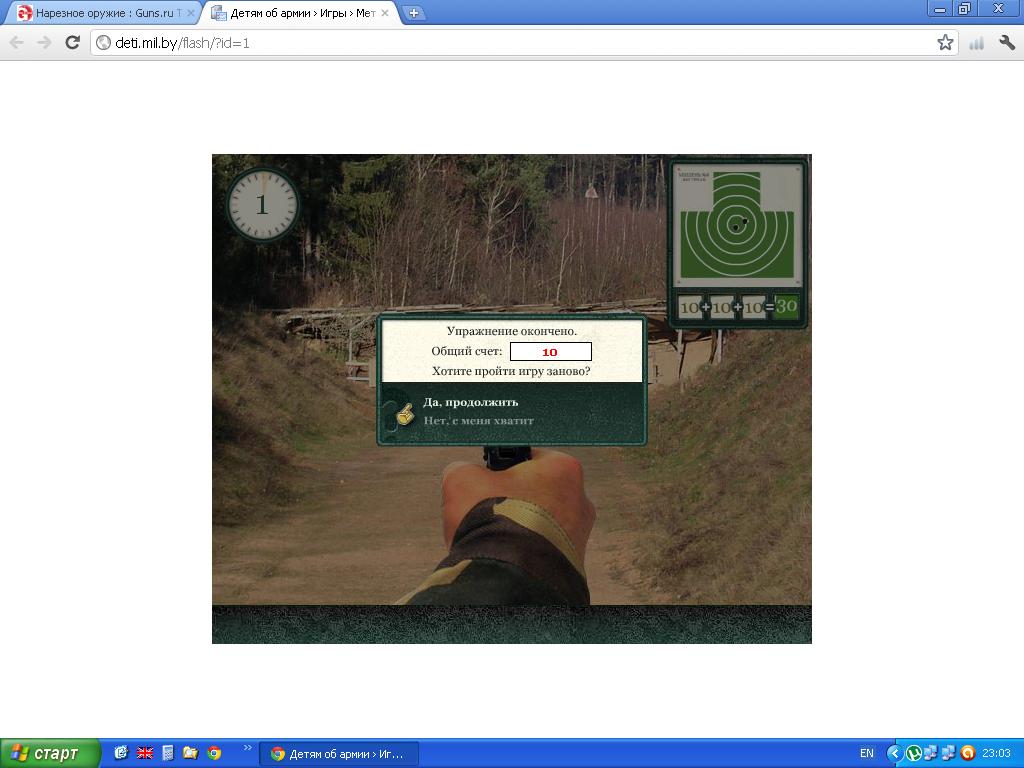Click the clock timer showing 1
Viewport: 1024px width, 768px height.
[263, 204]
